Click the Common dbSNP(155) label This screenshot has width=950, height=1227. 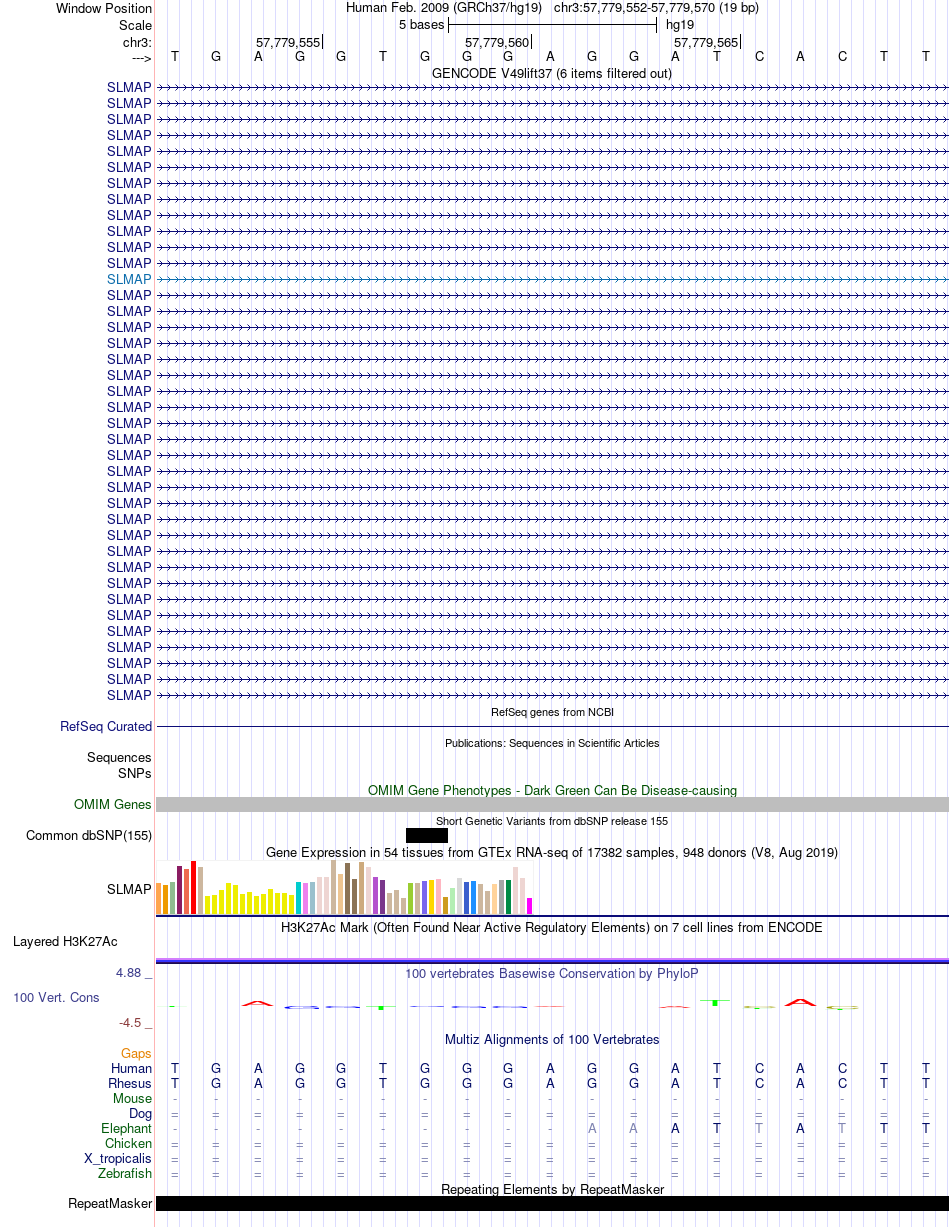(x=89, y=836)
